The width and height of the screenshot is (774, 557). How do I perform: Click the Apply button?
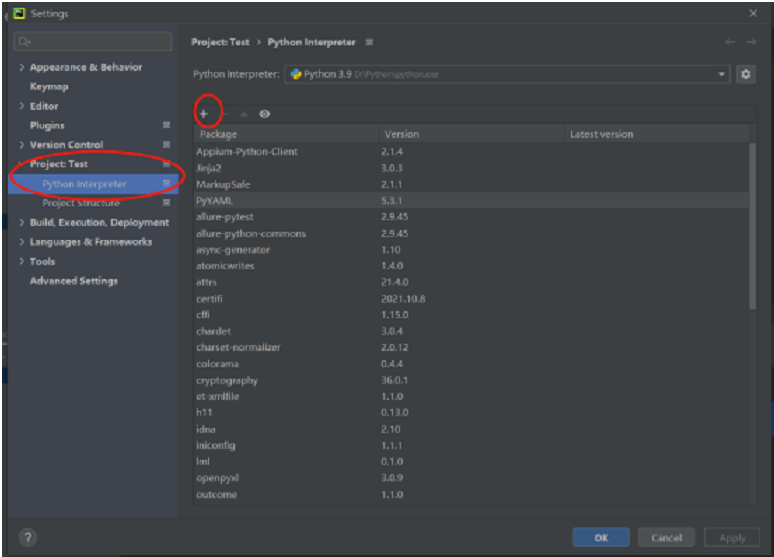tap(732, 537)
